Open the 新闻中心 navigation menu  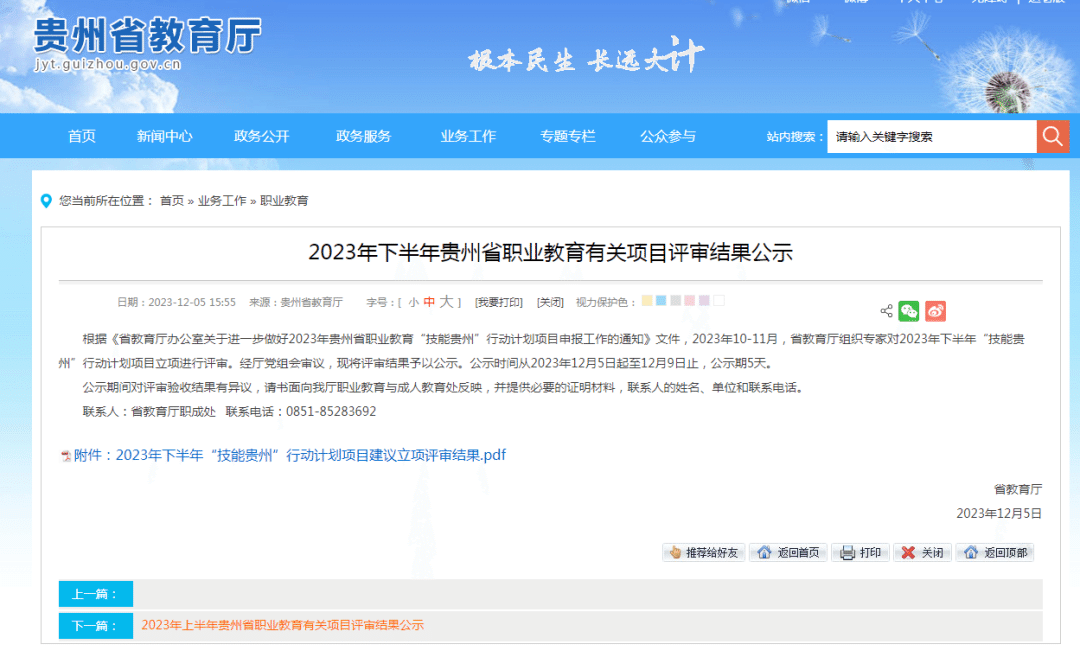coord(164,137)
